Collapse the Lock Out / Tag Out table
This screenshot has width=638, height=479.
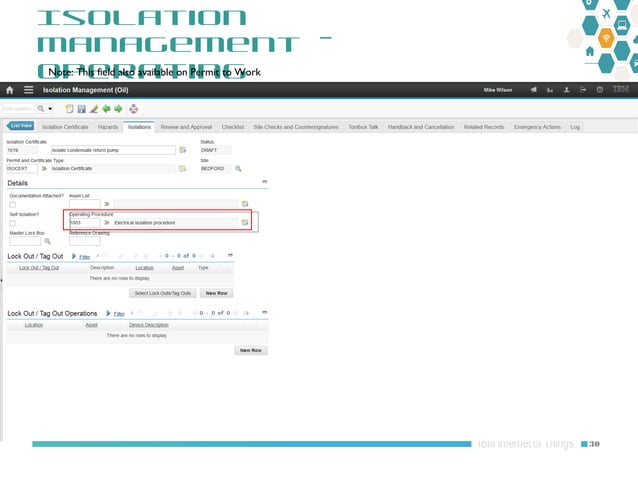(230, 255)
